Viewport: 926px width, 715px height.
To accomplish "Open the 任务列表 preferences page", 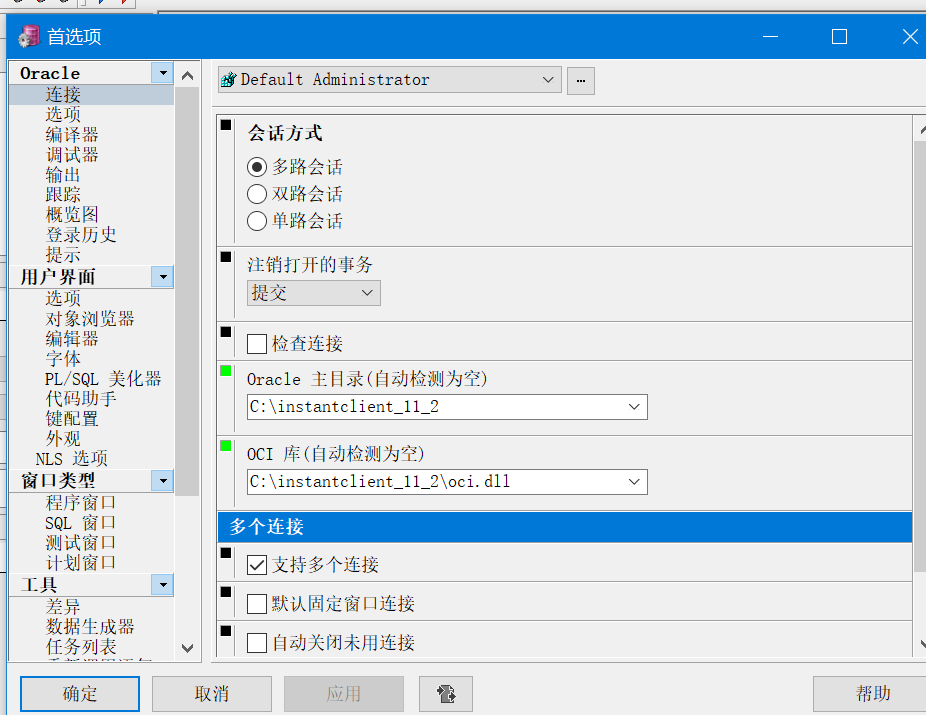I will point(81,647).
